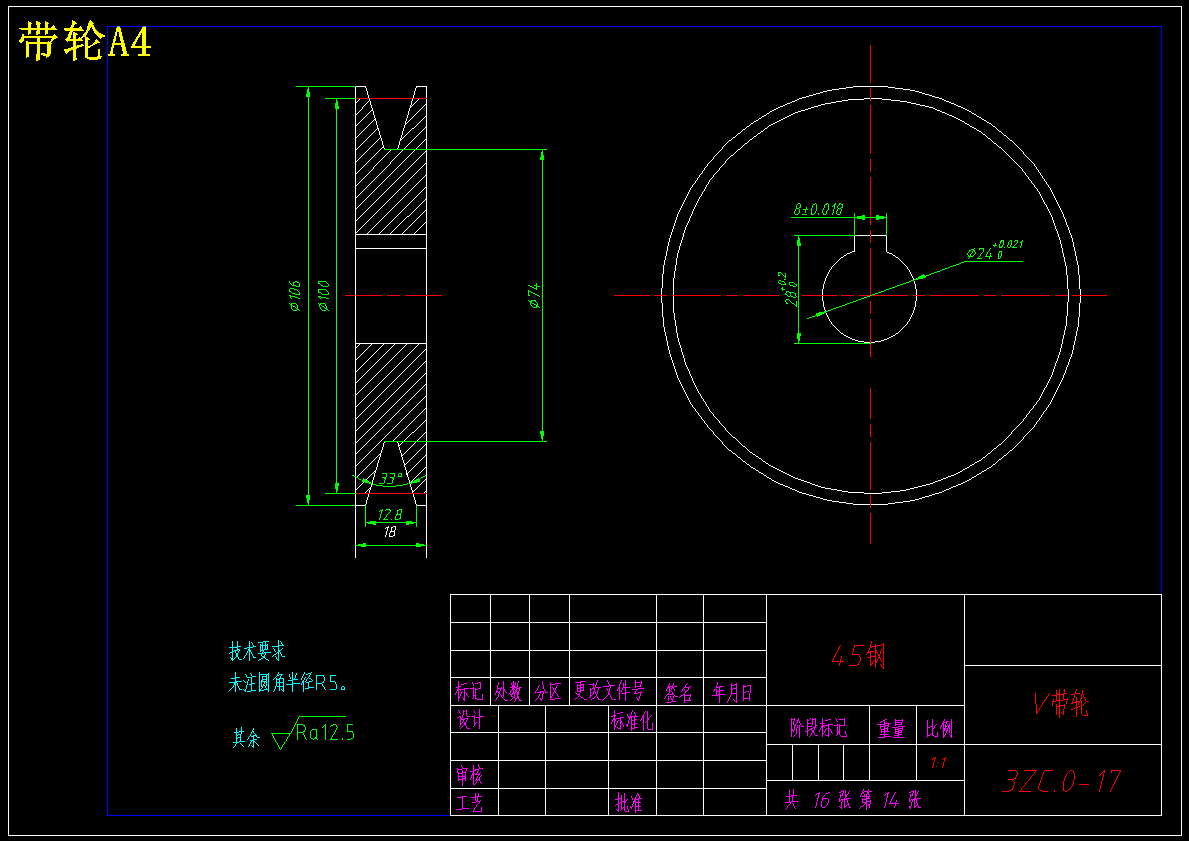Select the 18 overall width dimension
This screenshot has width=1189, height=841.
[x=390, y=532]
